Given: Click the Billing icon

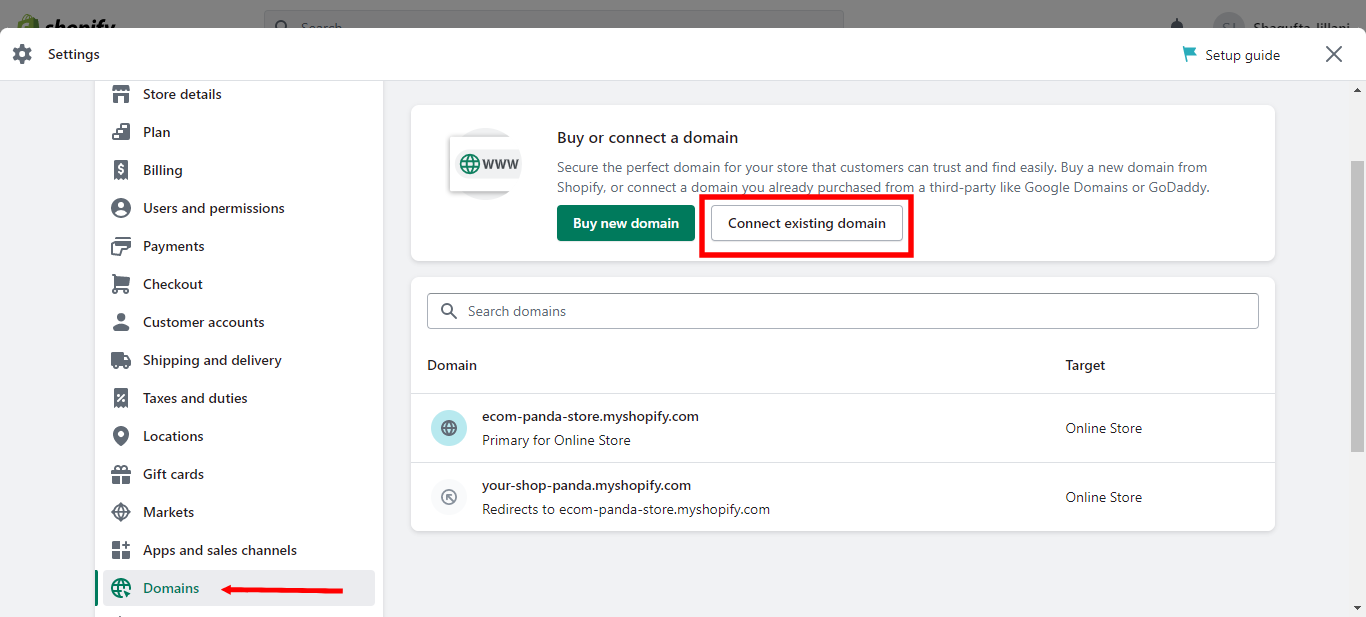Looking at the screenshot, I should pyautogui.click(x=120, y=170).
